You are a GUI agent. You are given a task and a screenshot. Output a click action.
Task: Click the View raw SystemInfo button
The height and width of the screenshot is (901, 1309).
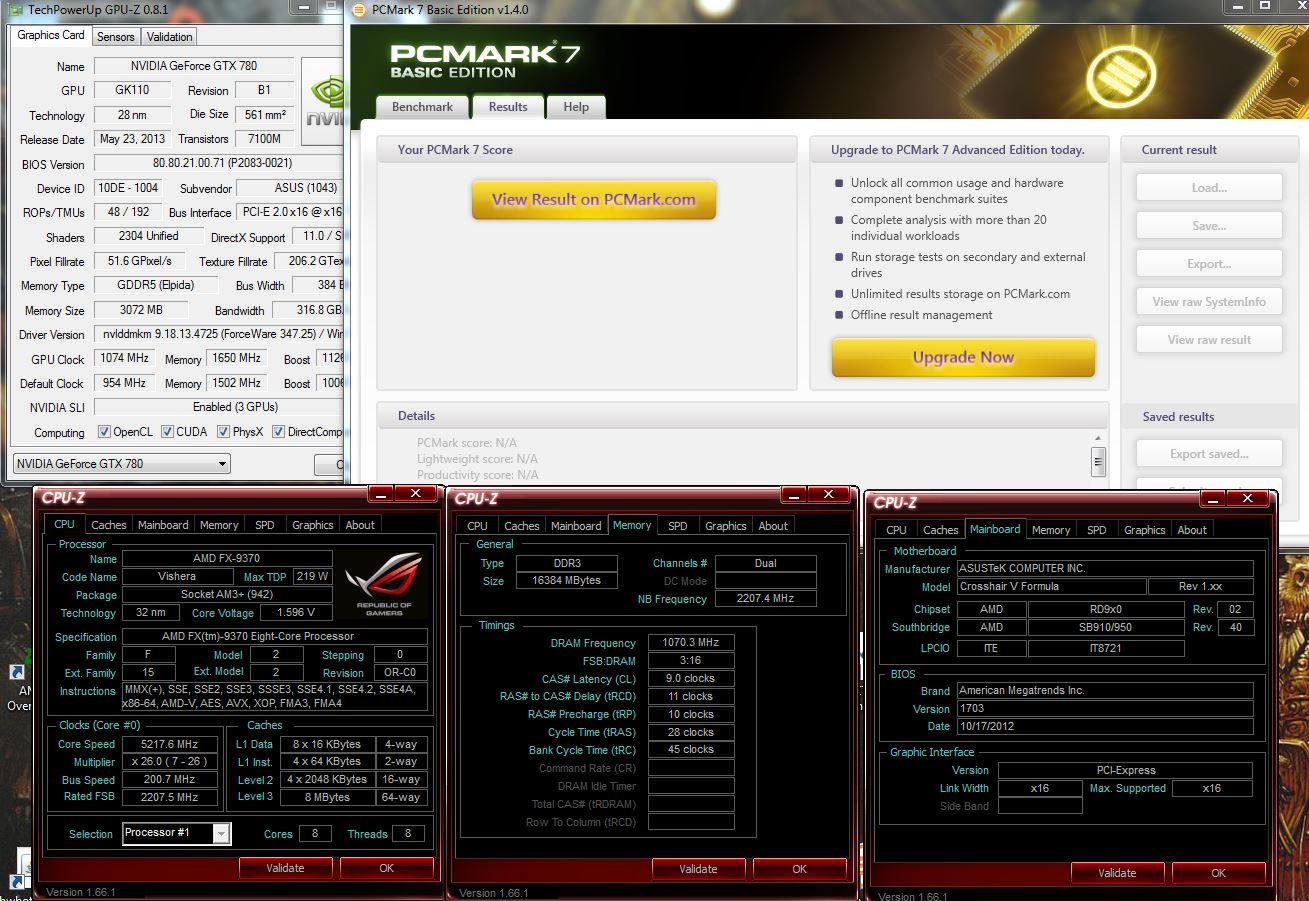click(1209, 302)
